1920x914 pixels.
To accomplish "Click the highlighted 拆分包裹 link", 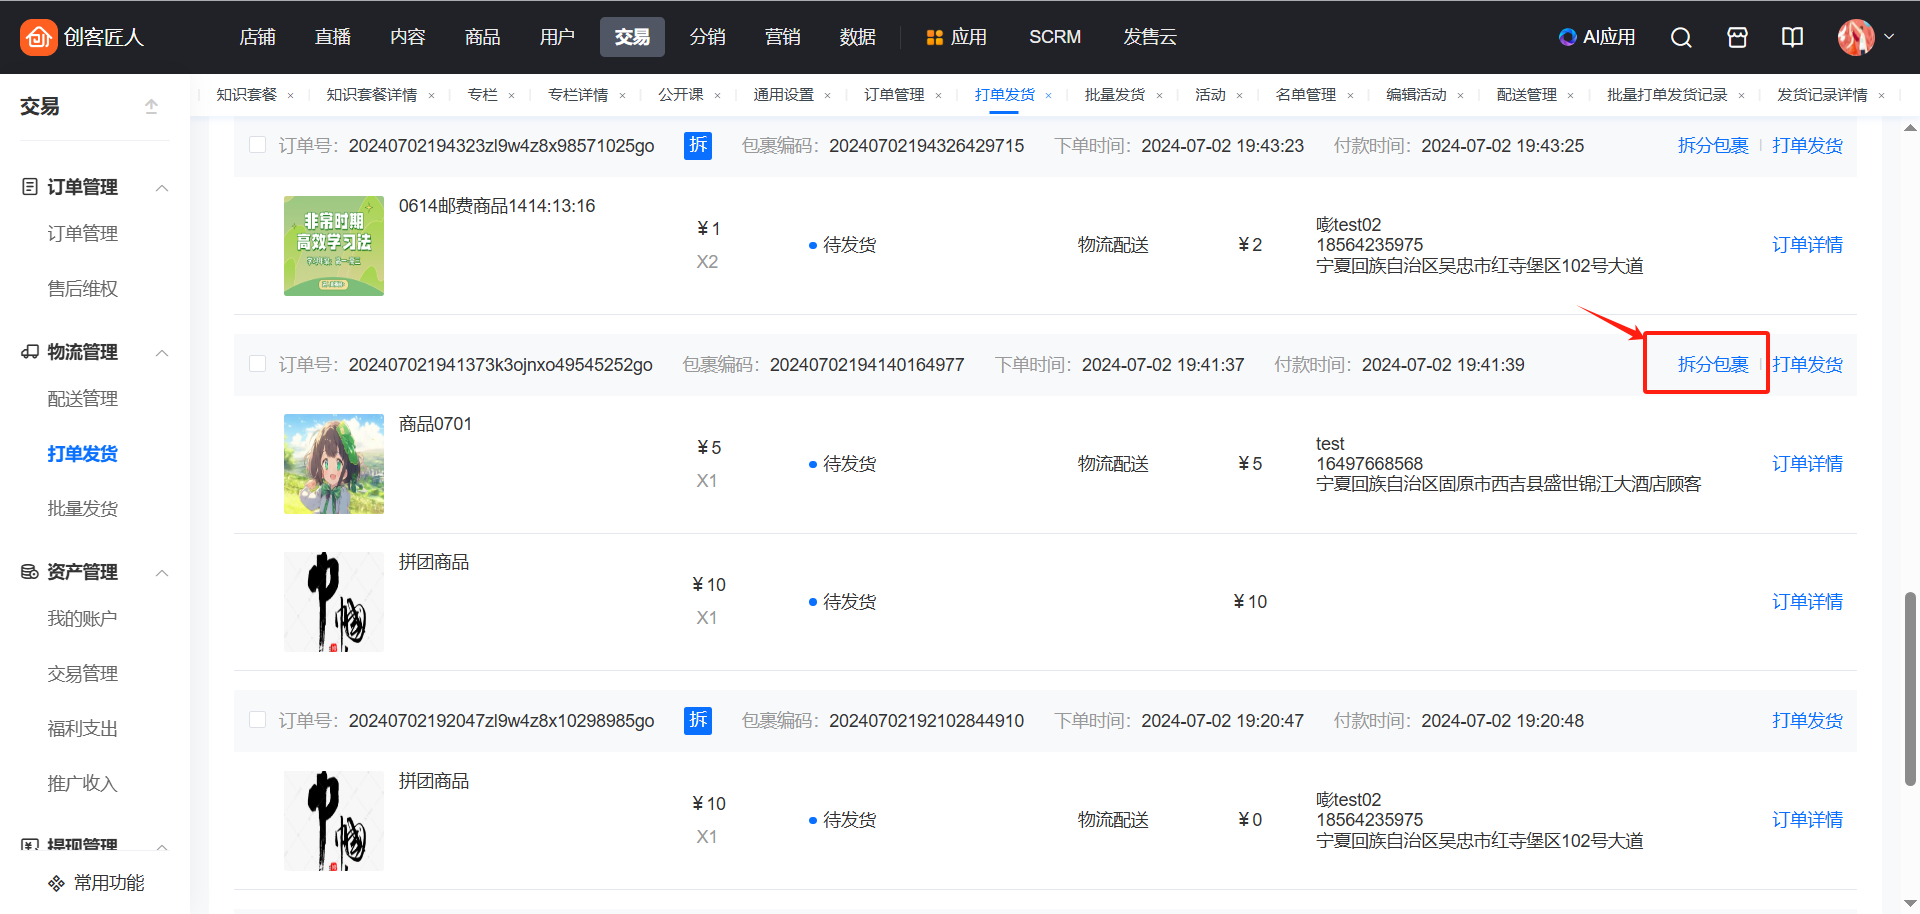I will tap(1712, 364).
